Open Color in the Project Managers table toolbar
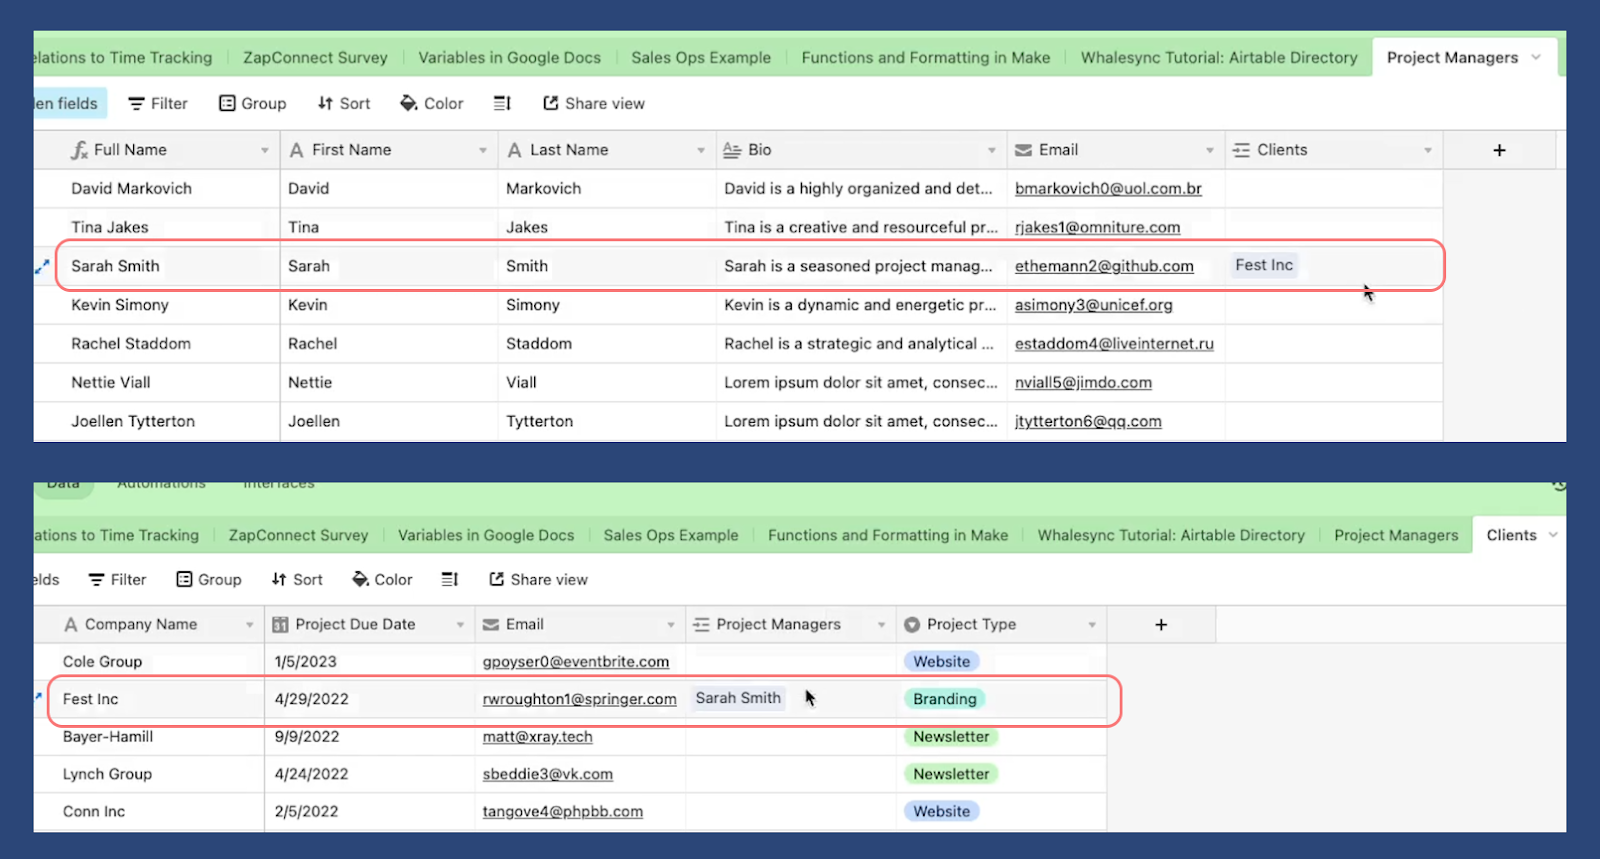1600x859 pixels. 432,103
